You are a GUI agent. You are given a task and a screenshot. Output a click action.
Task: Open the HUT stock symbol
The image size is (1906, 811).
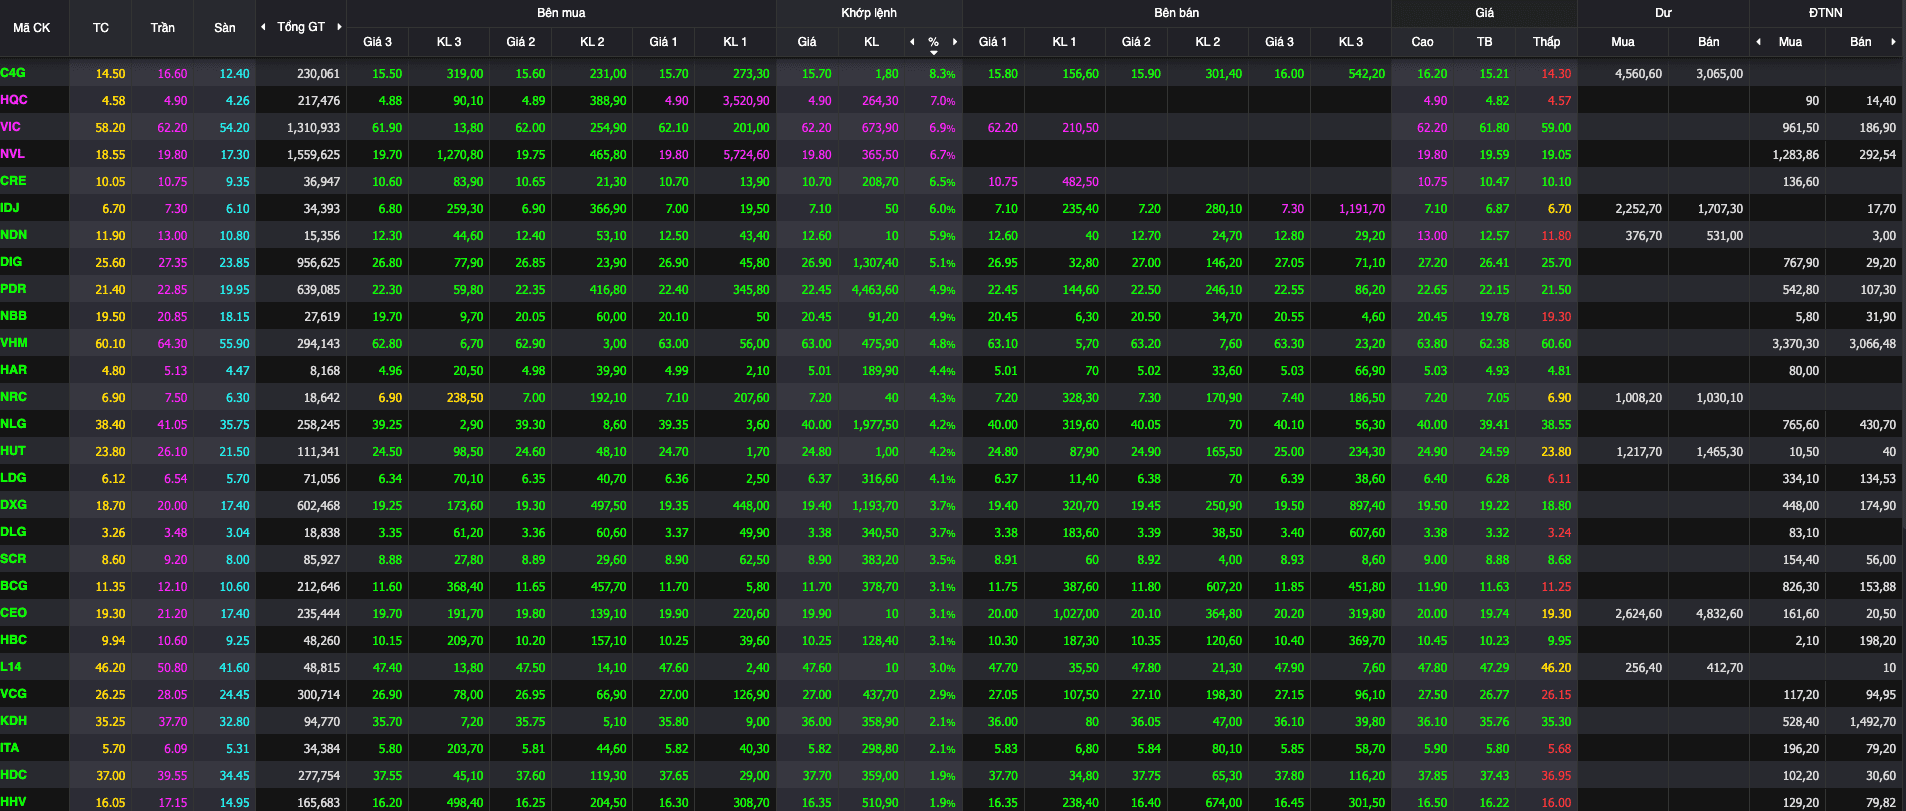pyautogui.click(x=13, y=451)
